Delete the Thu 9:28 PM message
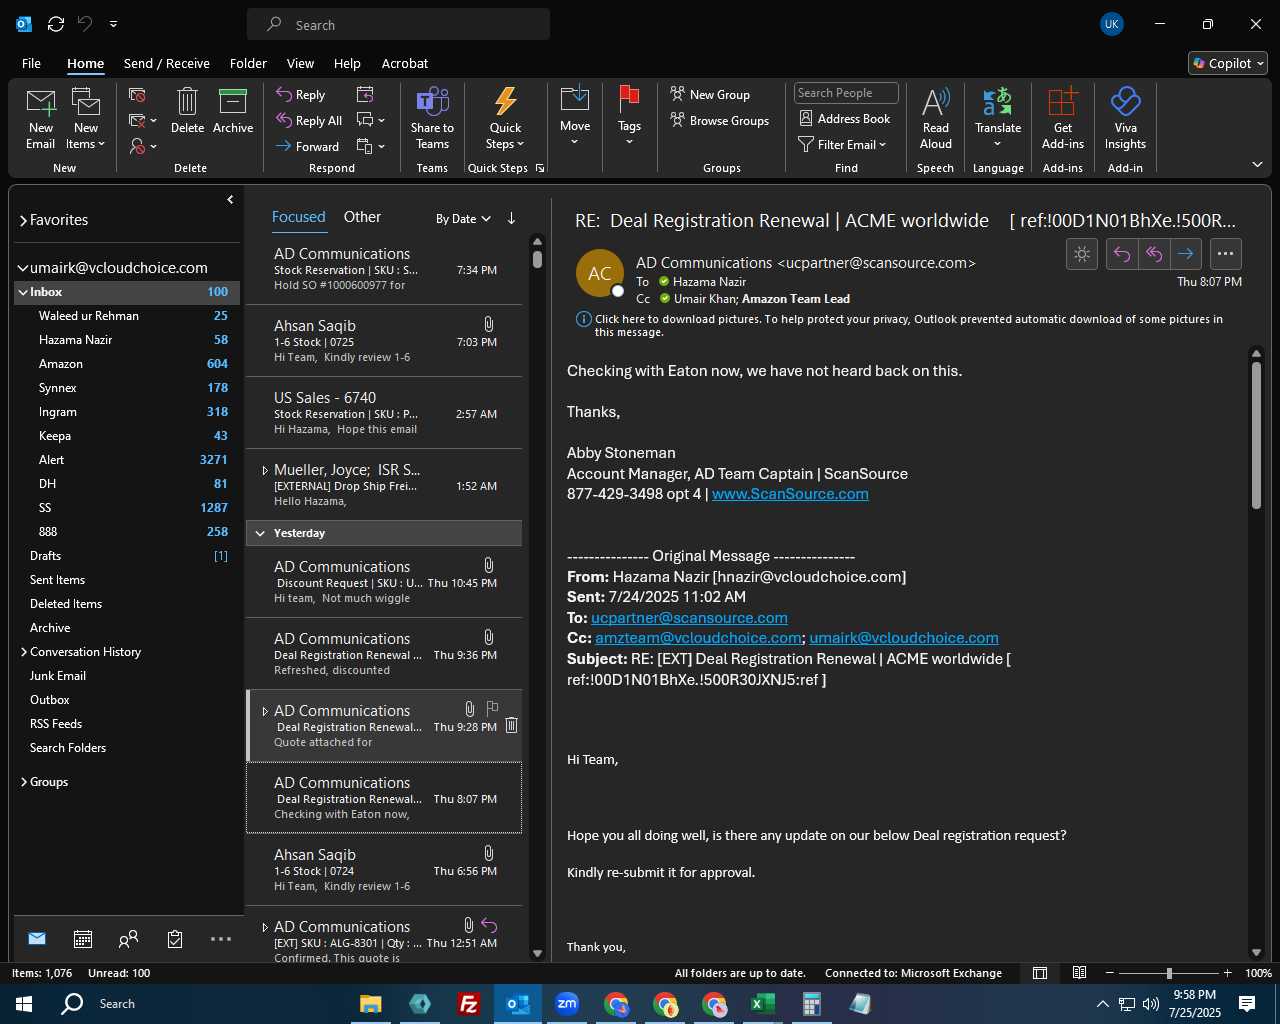Screen dimensions: 1280x1024 point(511,726)
